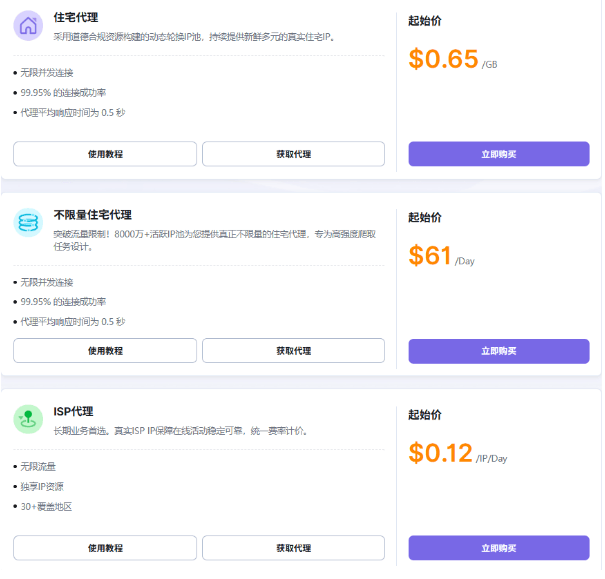
Task: Click the blue stacked database icon
Action: pyautogui.click(x=28, y=222)
